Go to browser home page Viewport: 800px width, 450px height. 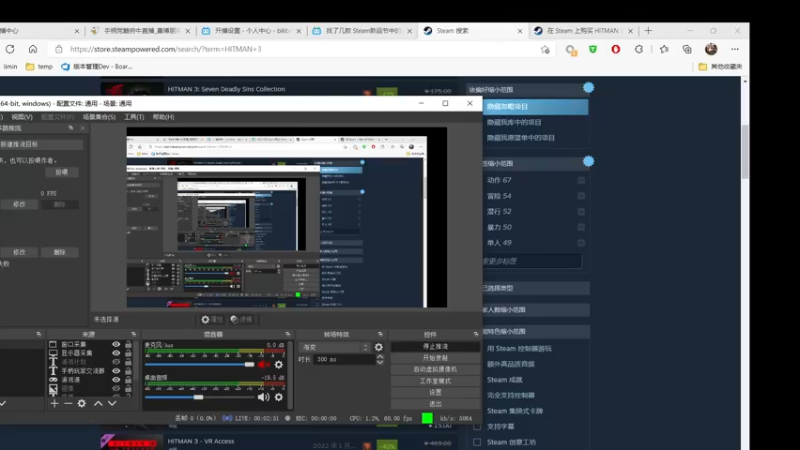[33, 49]
